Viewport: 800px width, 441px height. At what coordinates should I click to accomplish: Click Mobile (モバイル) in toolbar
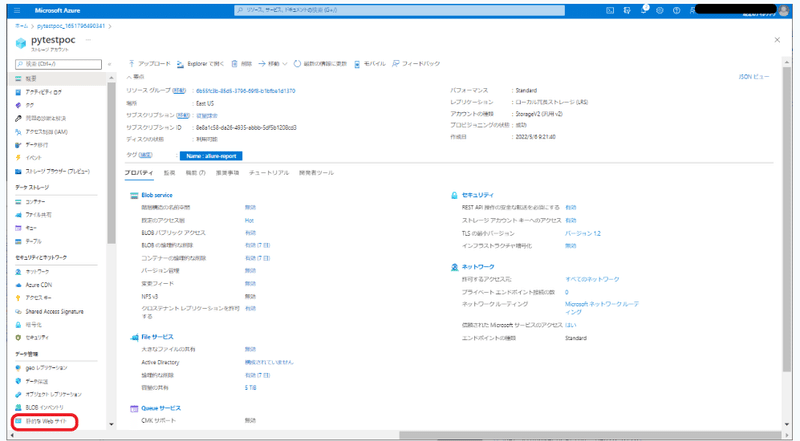point(370,64)
